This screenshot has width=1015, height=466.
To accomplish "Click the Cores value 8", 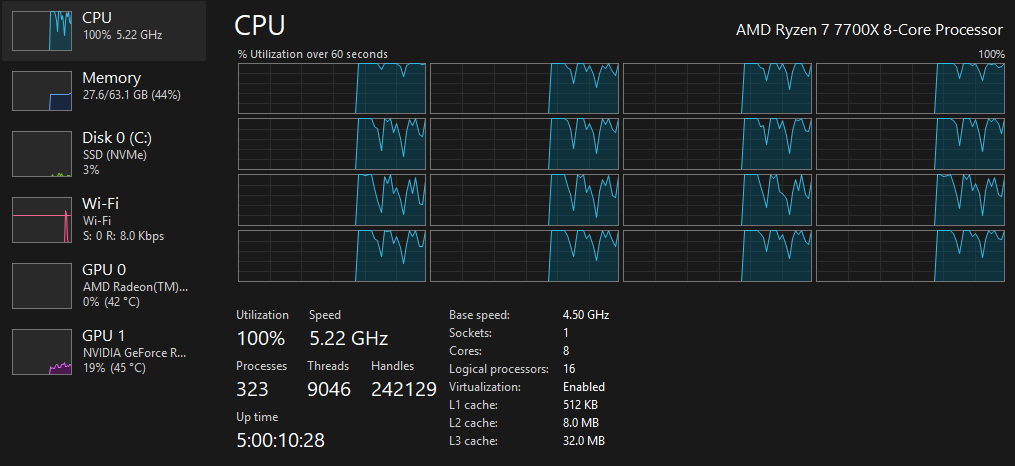I will [x=566, y=351].
